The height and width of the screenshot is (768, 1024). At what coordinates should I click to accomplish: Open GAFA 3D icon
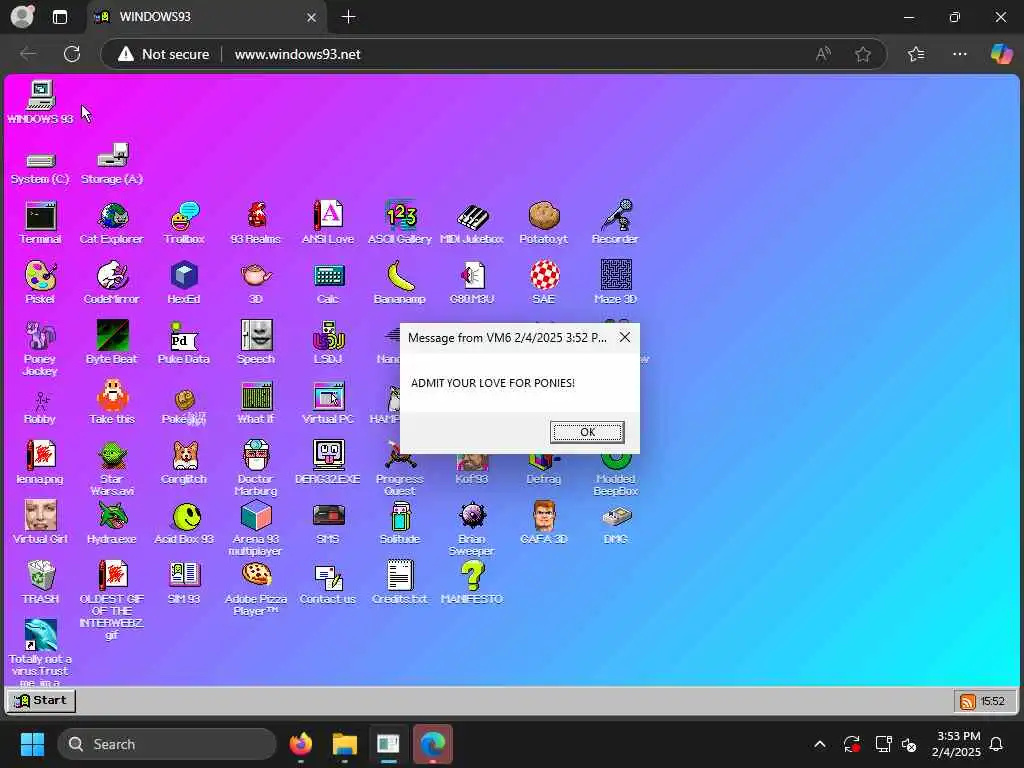(544, 523)
